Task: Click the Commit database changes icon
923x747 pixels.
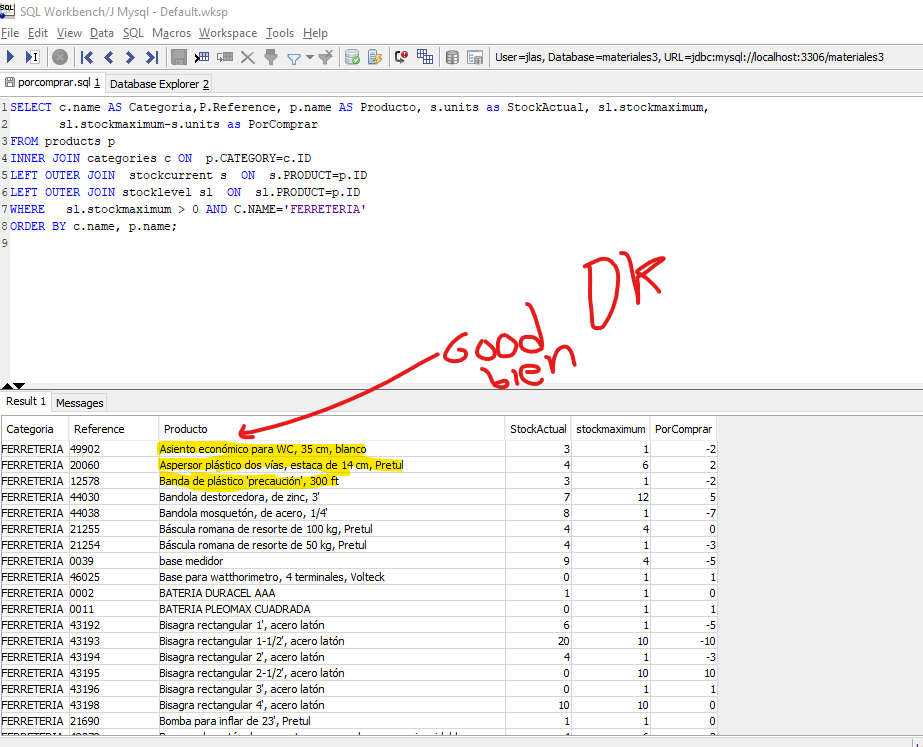Action: pyautogui.click(x=352, y=57)
